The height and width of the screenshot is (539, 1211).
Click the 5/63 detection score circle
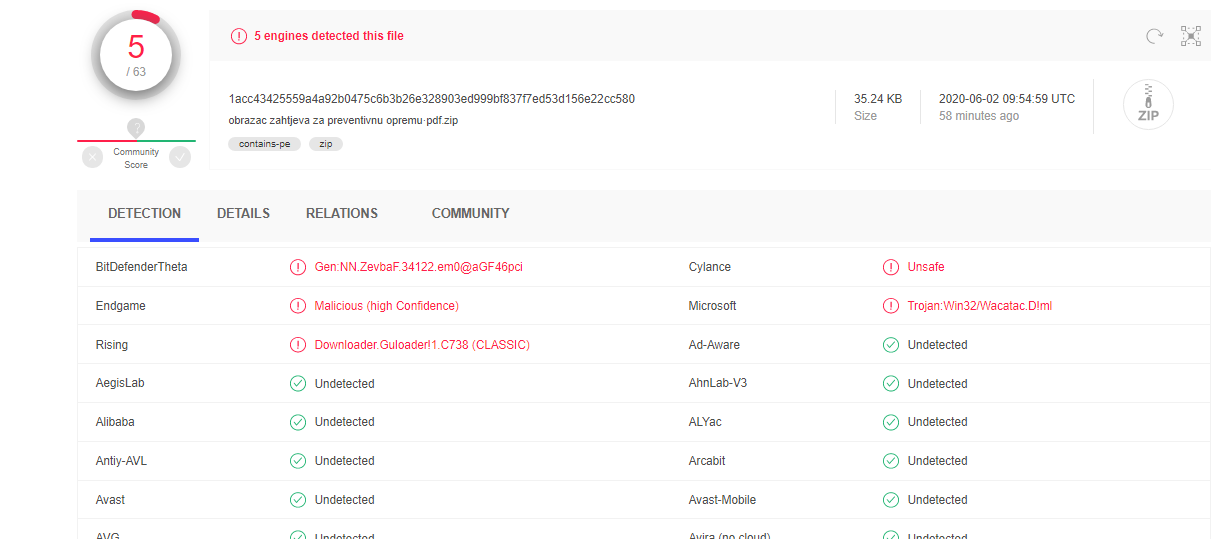136,54
